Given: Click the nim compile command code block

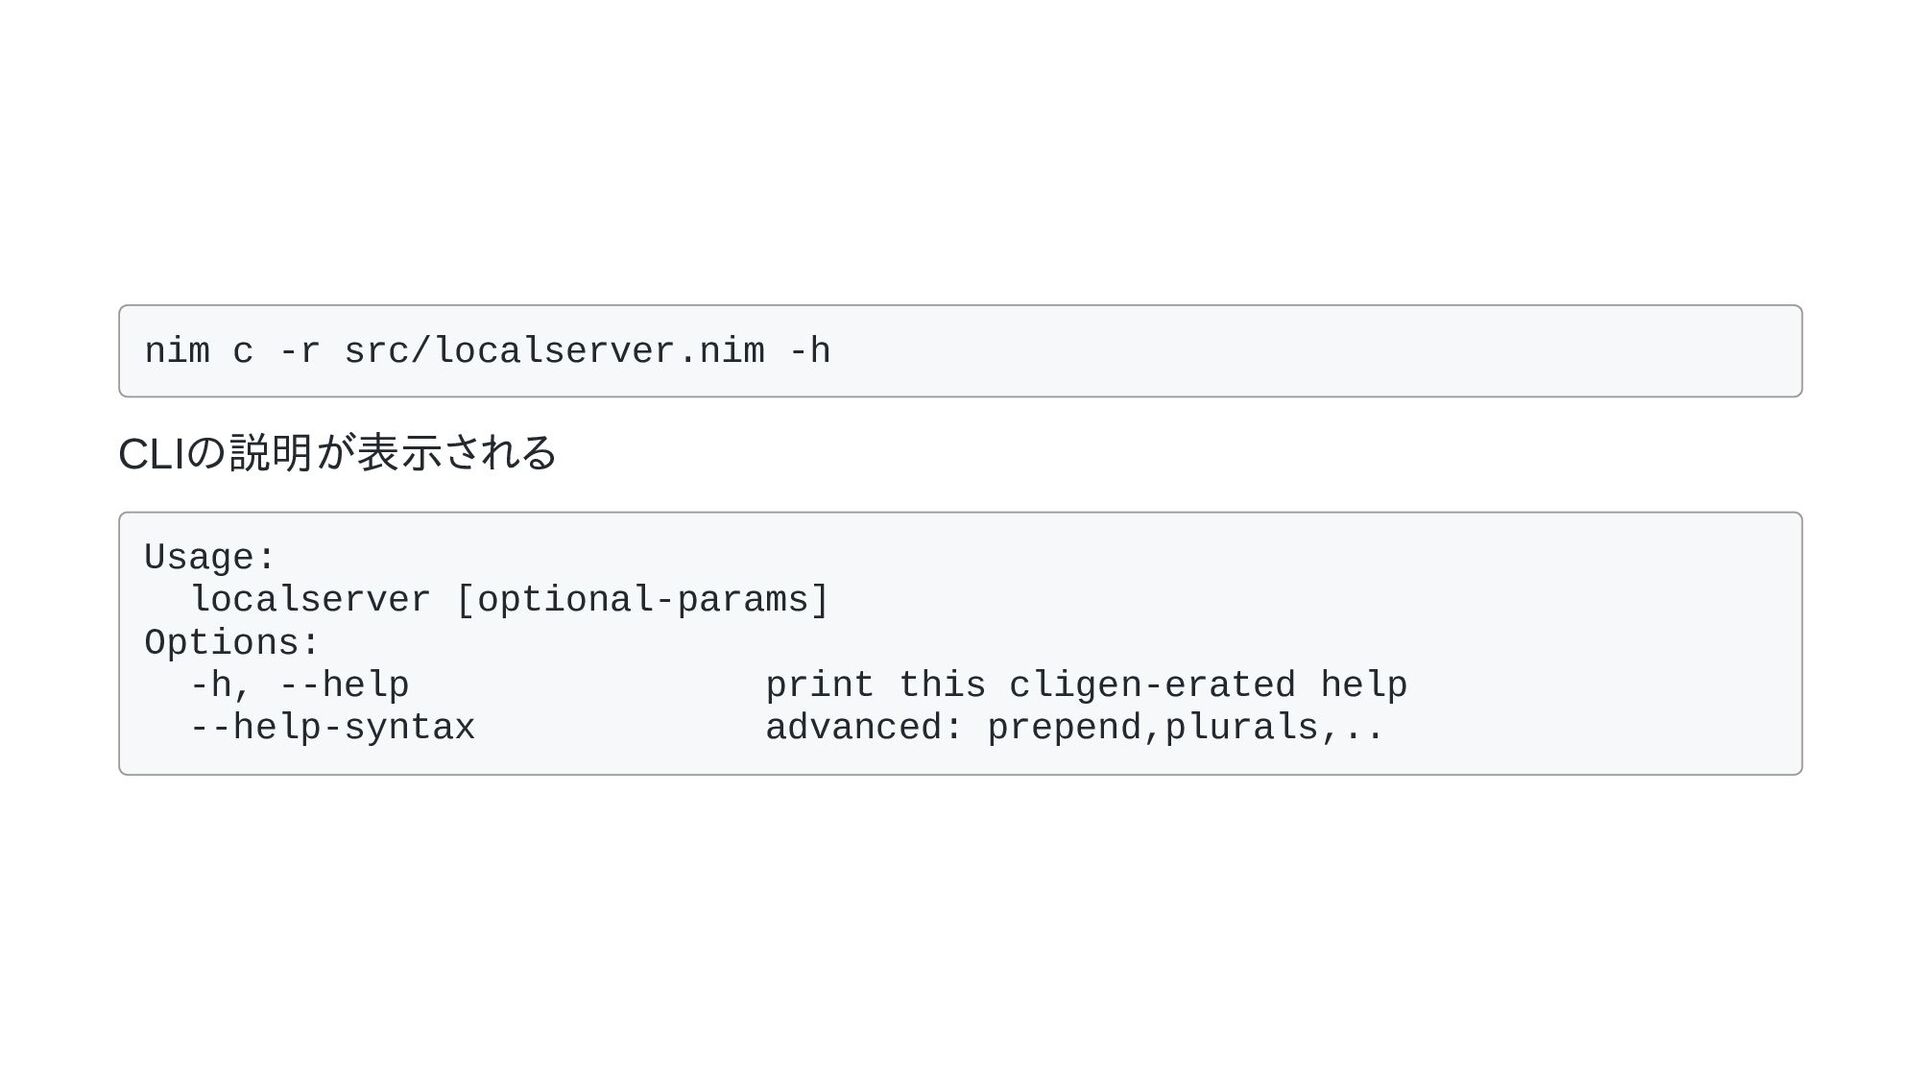Looking at the screenshot, I should 960,351.
